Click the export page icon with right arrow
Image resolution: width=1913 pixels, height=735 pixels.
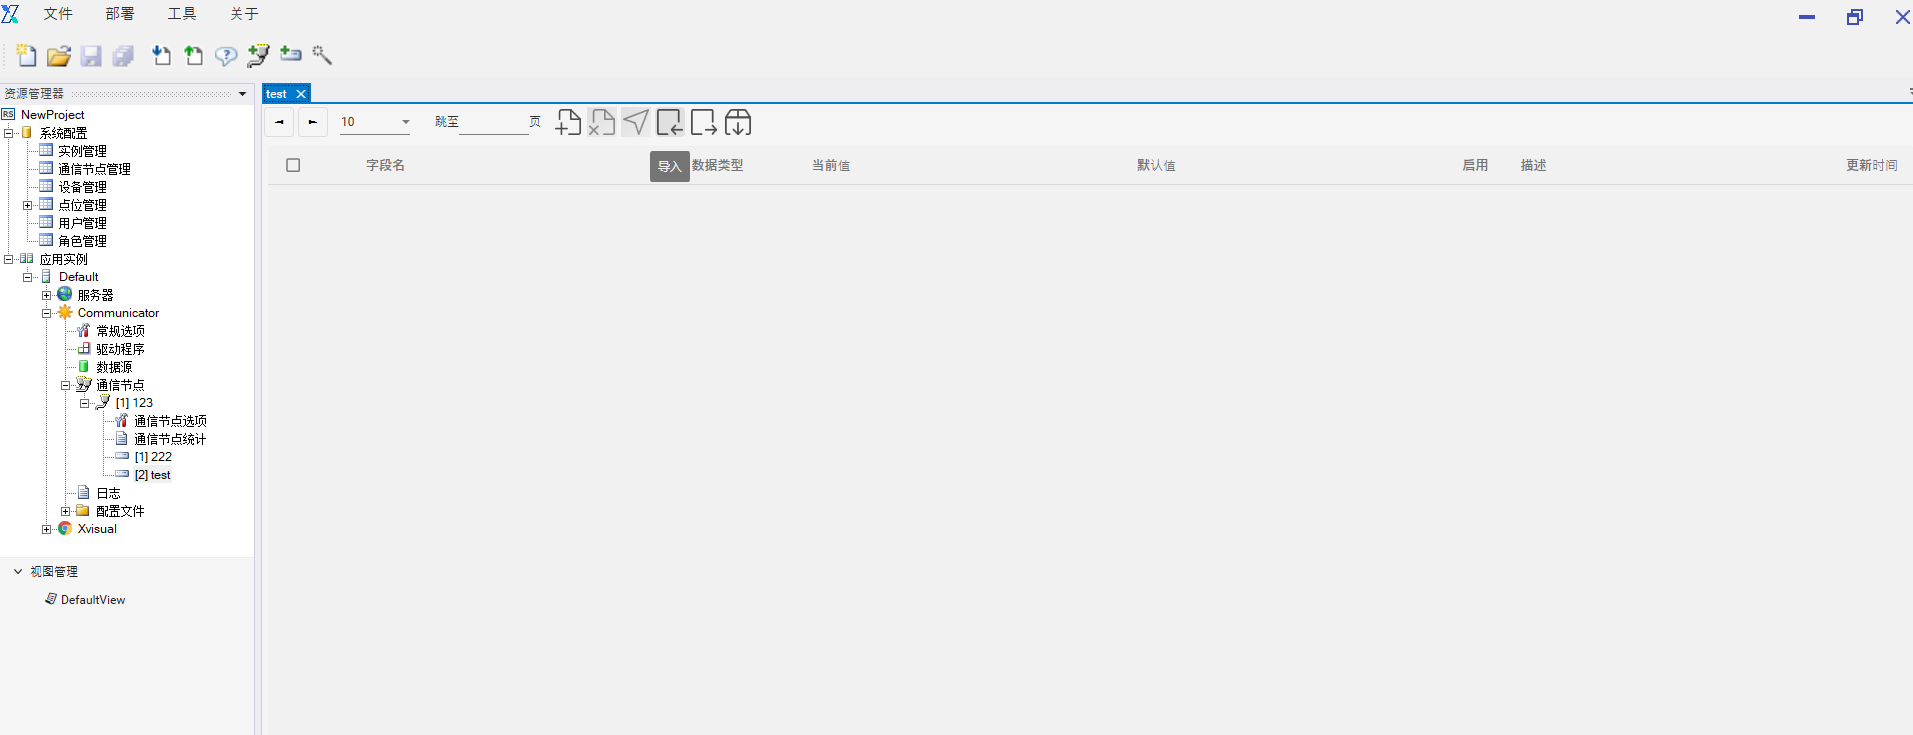pos(704,122)
